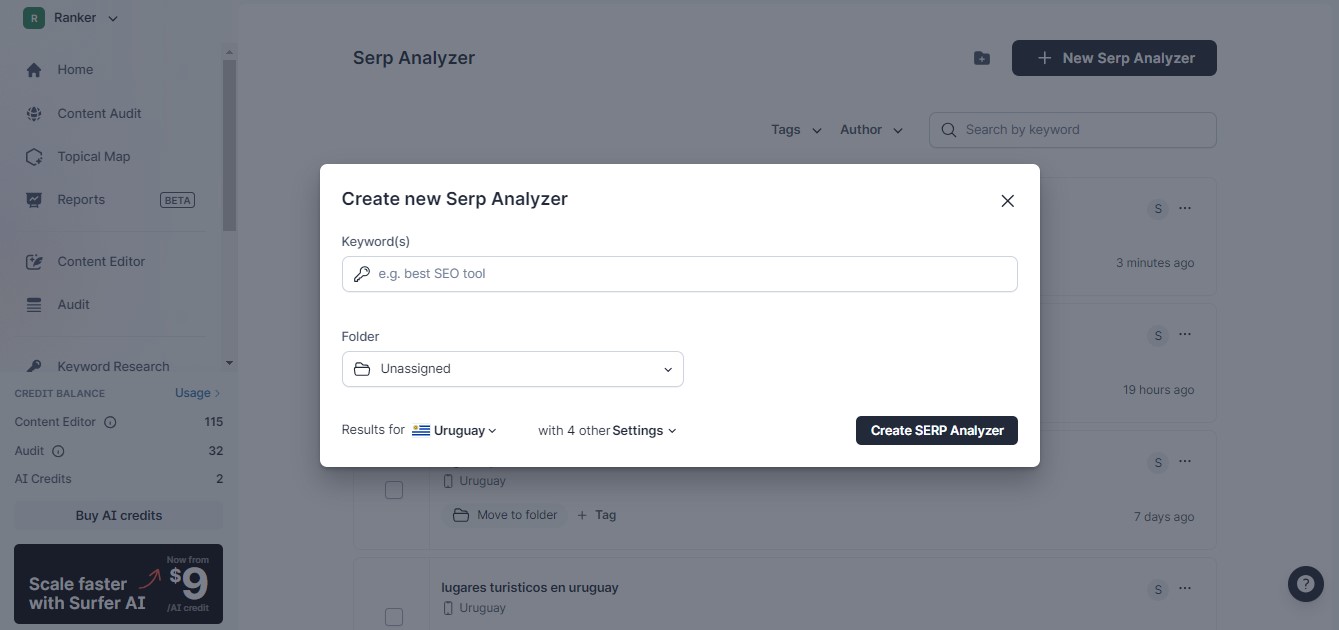This screenshot has width=1339, height=630.
Task: Click the Content Audit globe icon
Action: click(34, 114)
